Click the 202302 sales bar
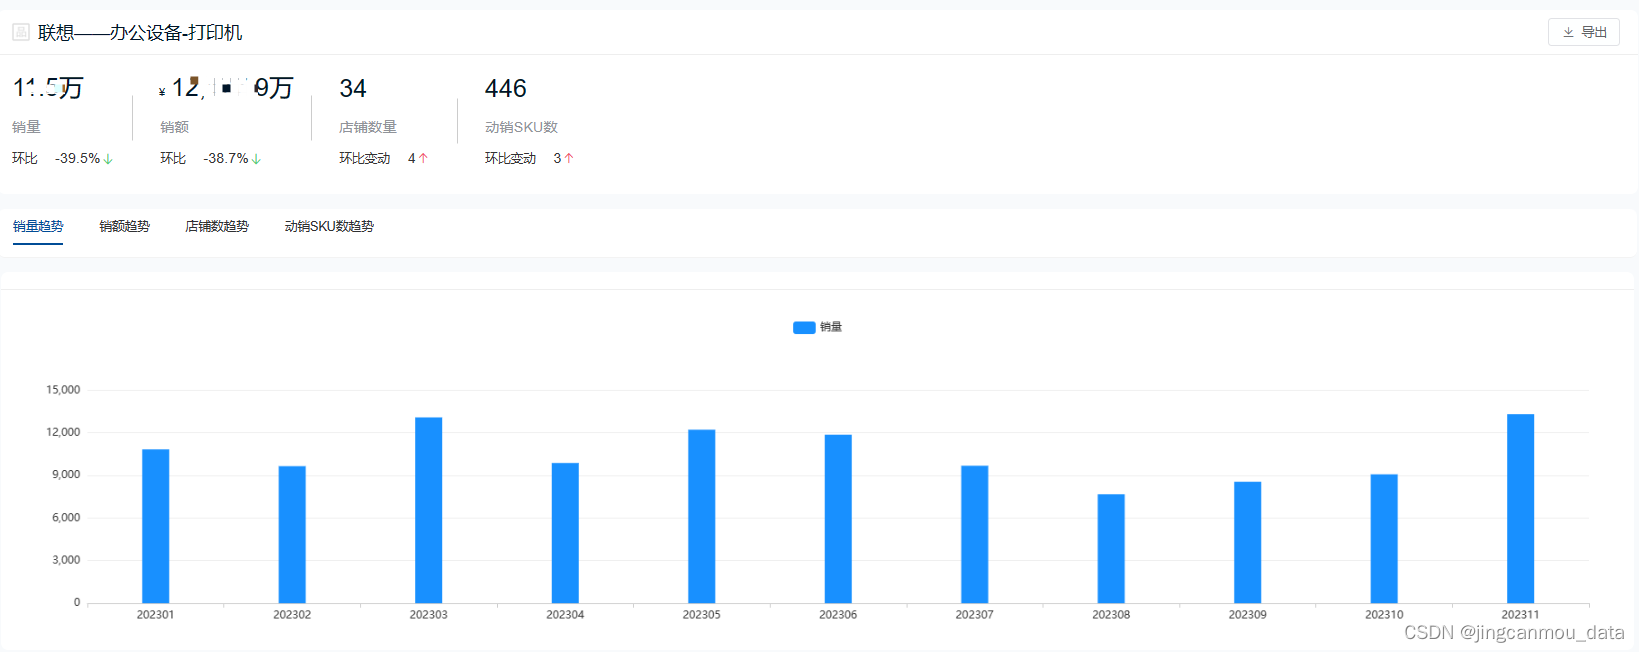The width and height of the screenshot is (1639, 652). [x=292, y=534]
